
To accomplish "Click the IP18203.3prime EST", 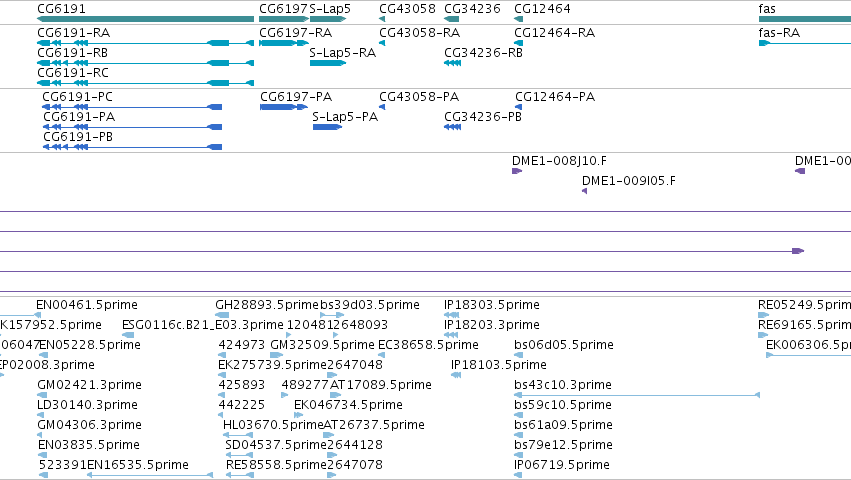I will coord(452,335).
